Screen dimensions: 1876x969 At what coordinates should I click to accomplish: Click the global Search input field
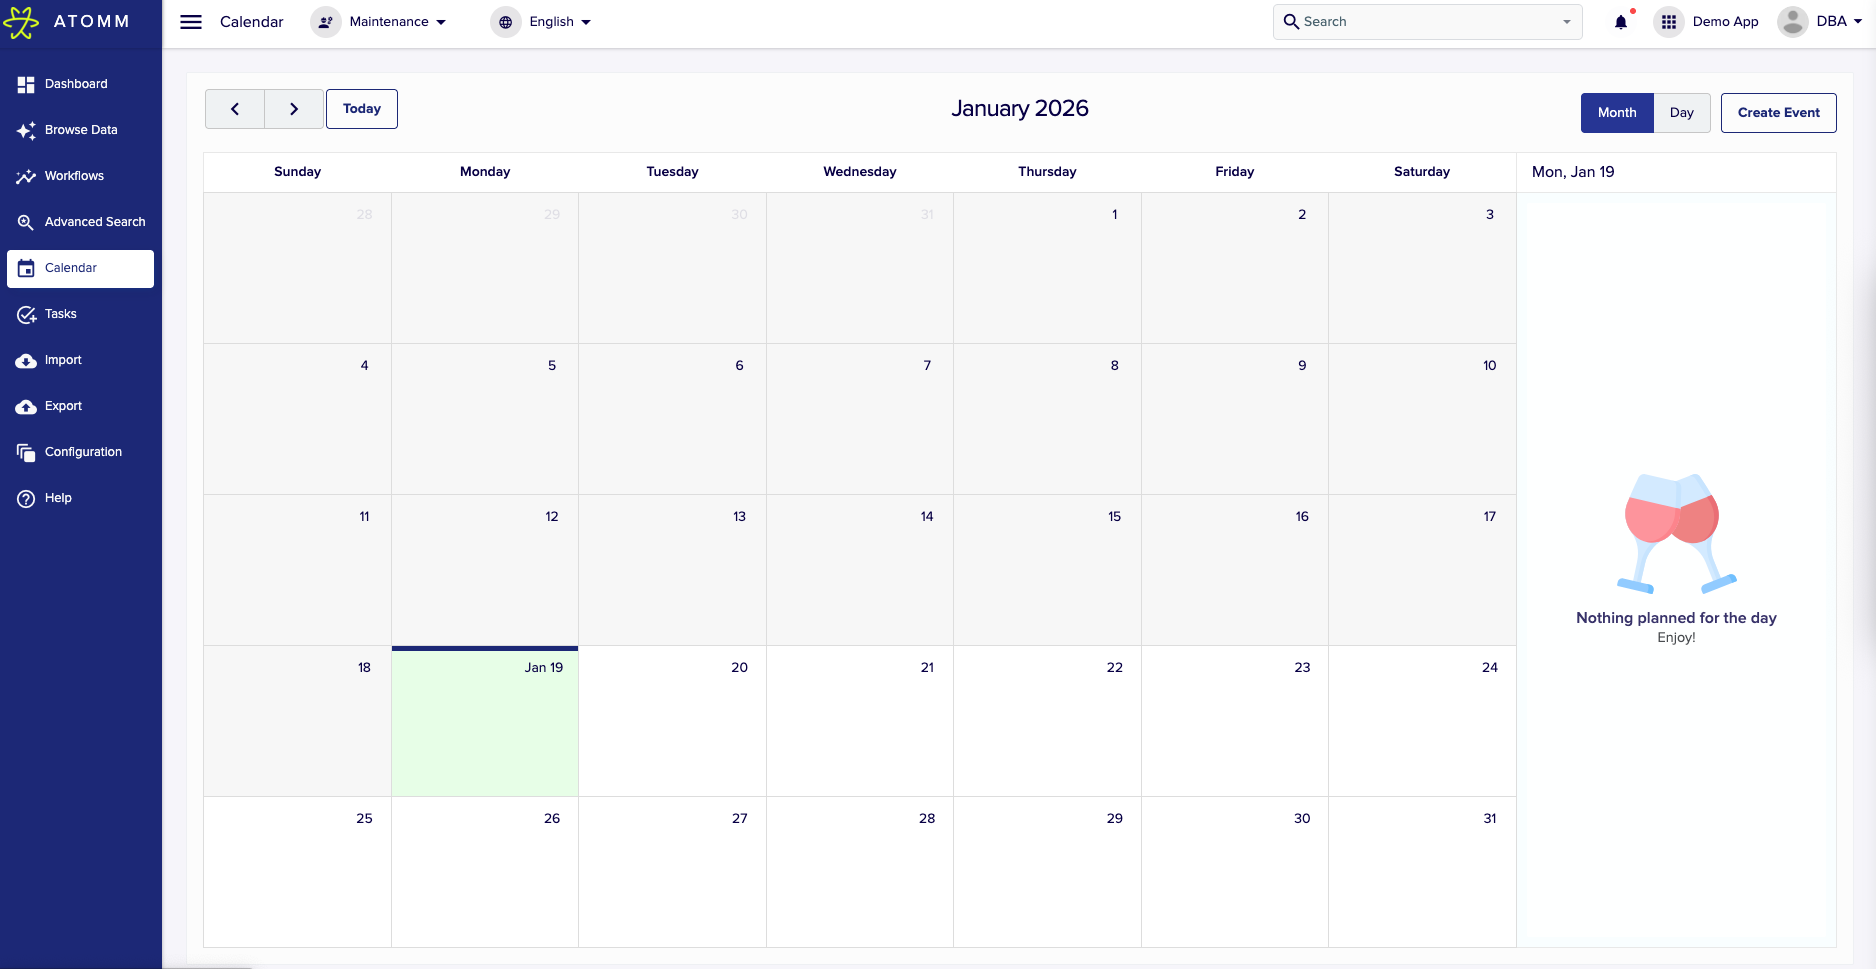(x=1420, y=21)
